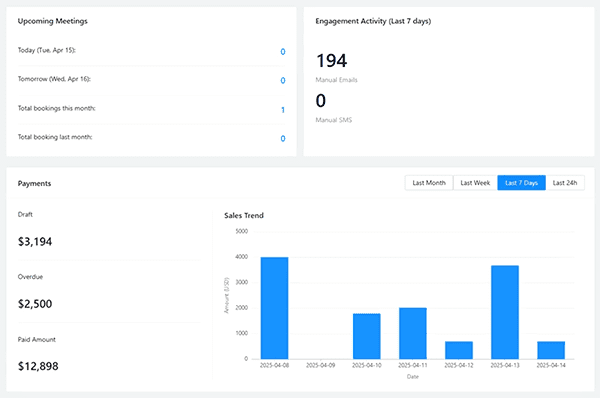Click the 194 Manual Emails figure
This screenshot has width=600, height=398.
(x=331, y=61)
